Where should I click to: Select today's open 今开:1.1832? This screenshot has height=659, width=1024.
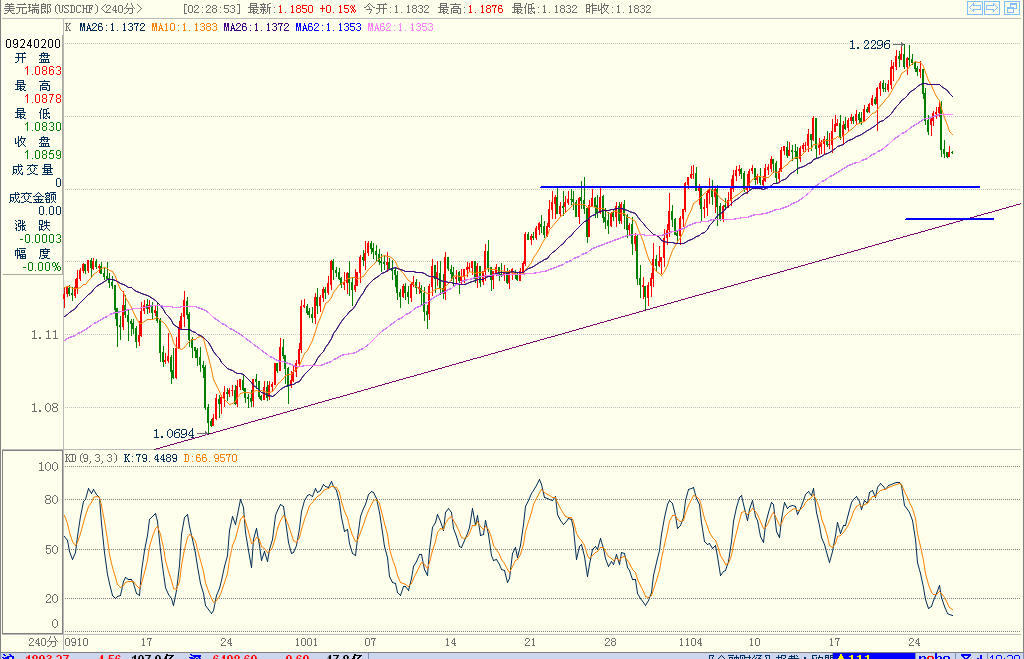point(396,9)
